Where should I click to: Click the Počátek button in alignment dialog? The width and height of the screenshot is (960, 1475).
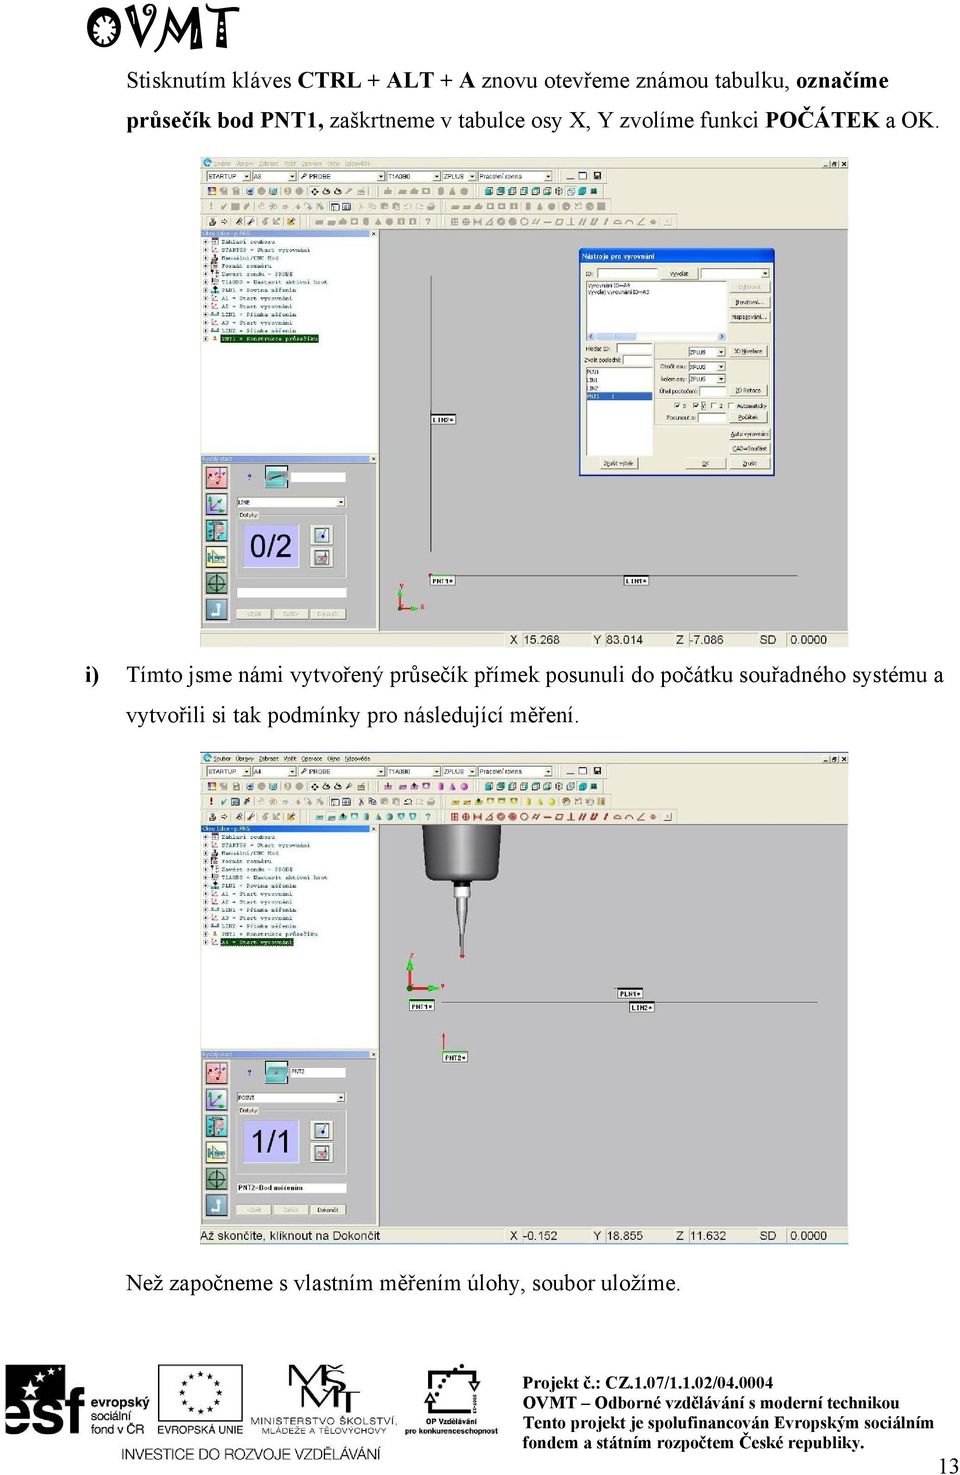[748, 417]
